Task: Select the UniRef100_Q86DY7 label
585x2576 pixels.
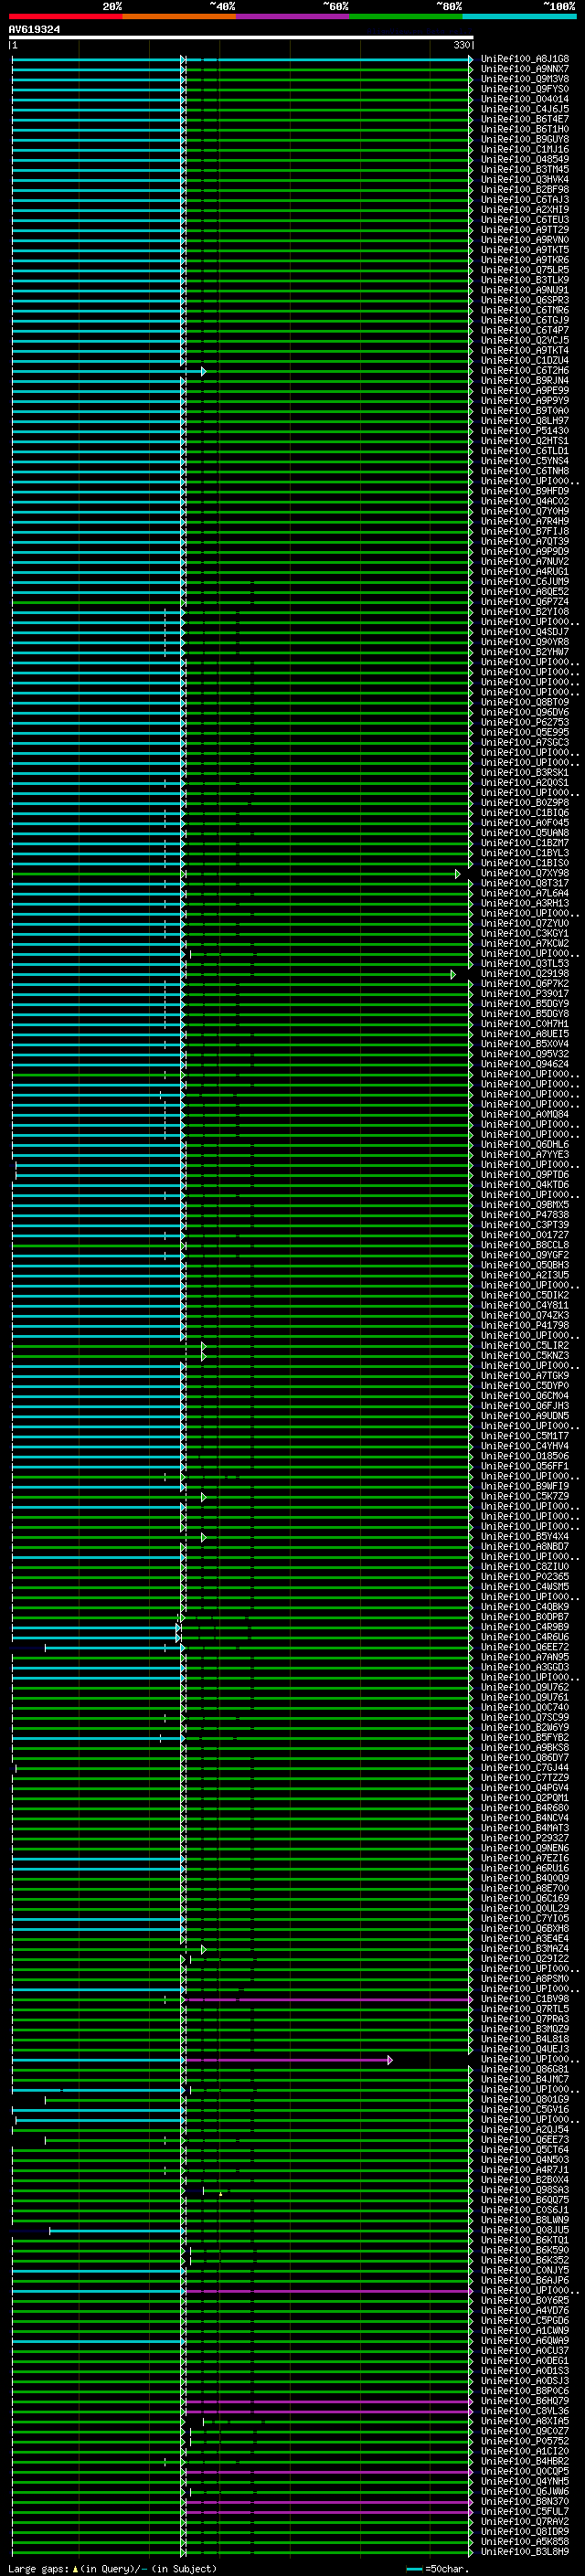Action: coord(525,1758)
